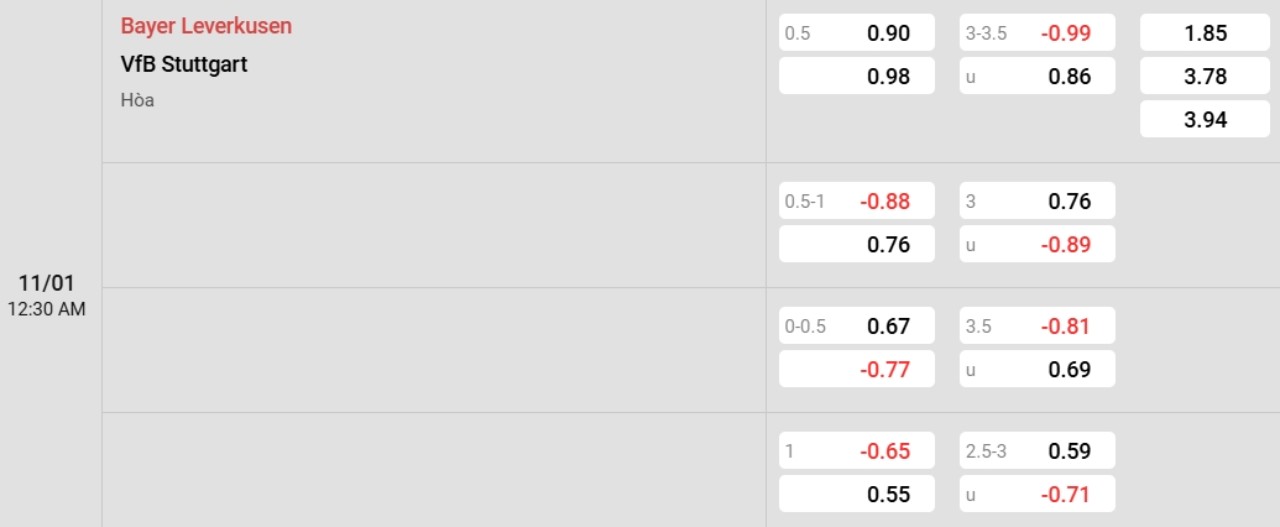1280x527 pixels.
Task: Choose home win odds 1.85
Action: click(1205, 33)
